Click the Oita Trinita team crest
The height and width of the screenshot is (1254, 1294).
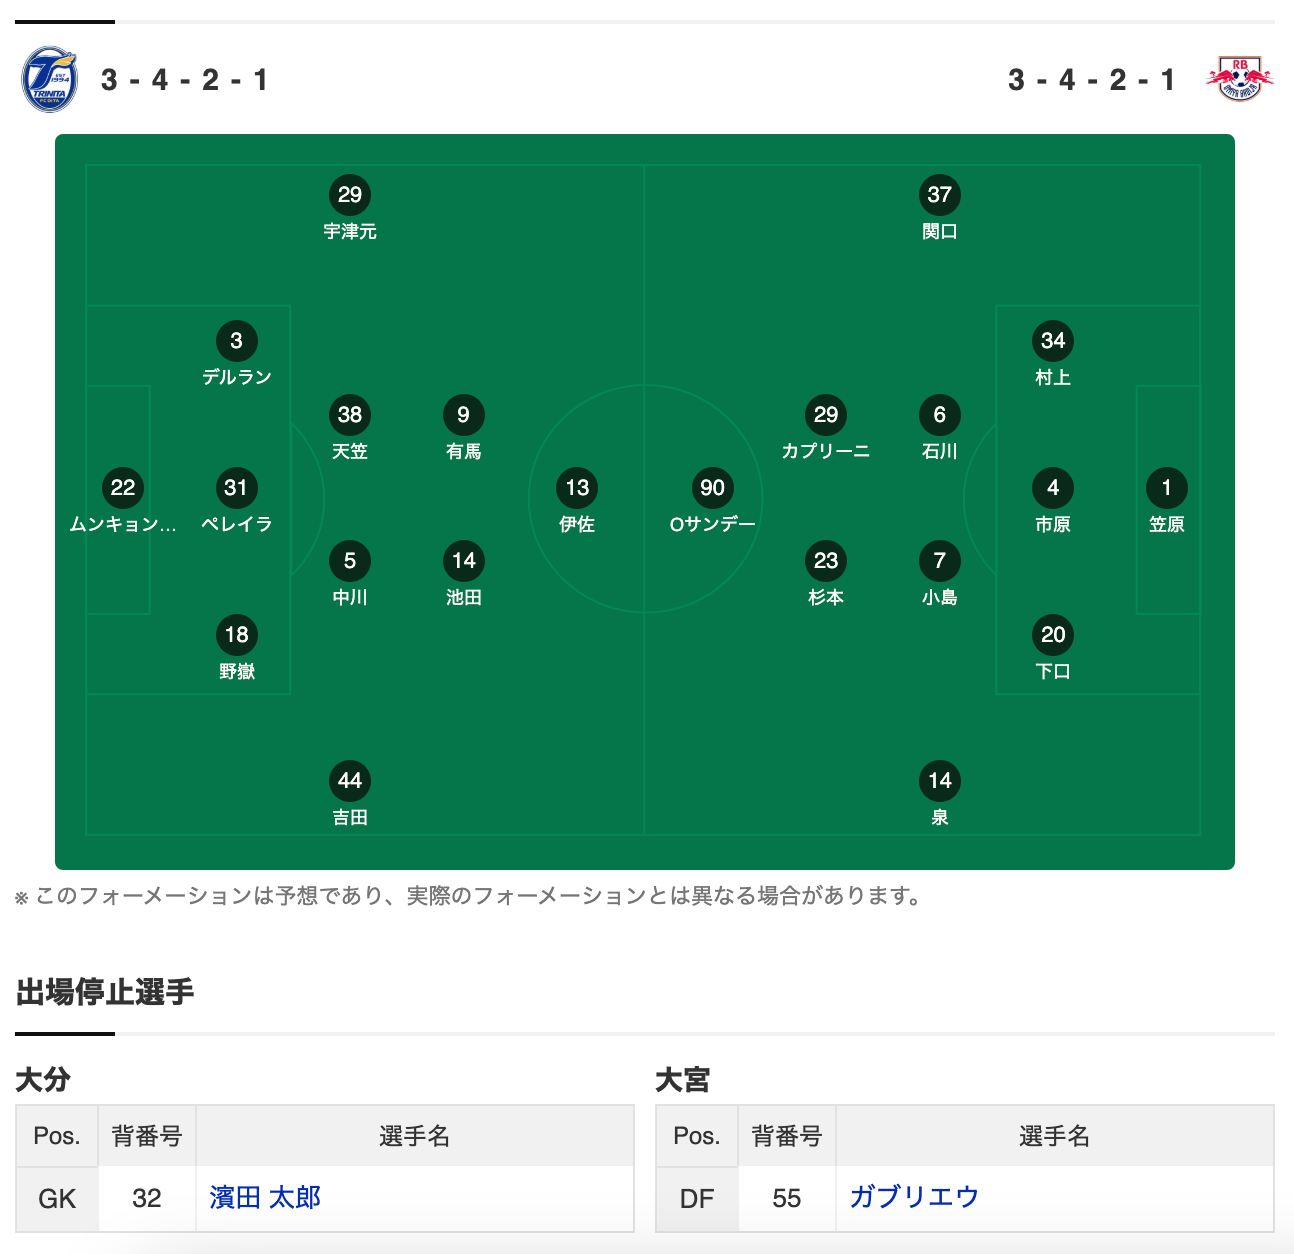point(49,79)
